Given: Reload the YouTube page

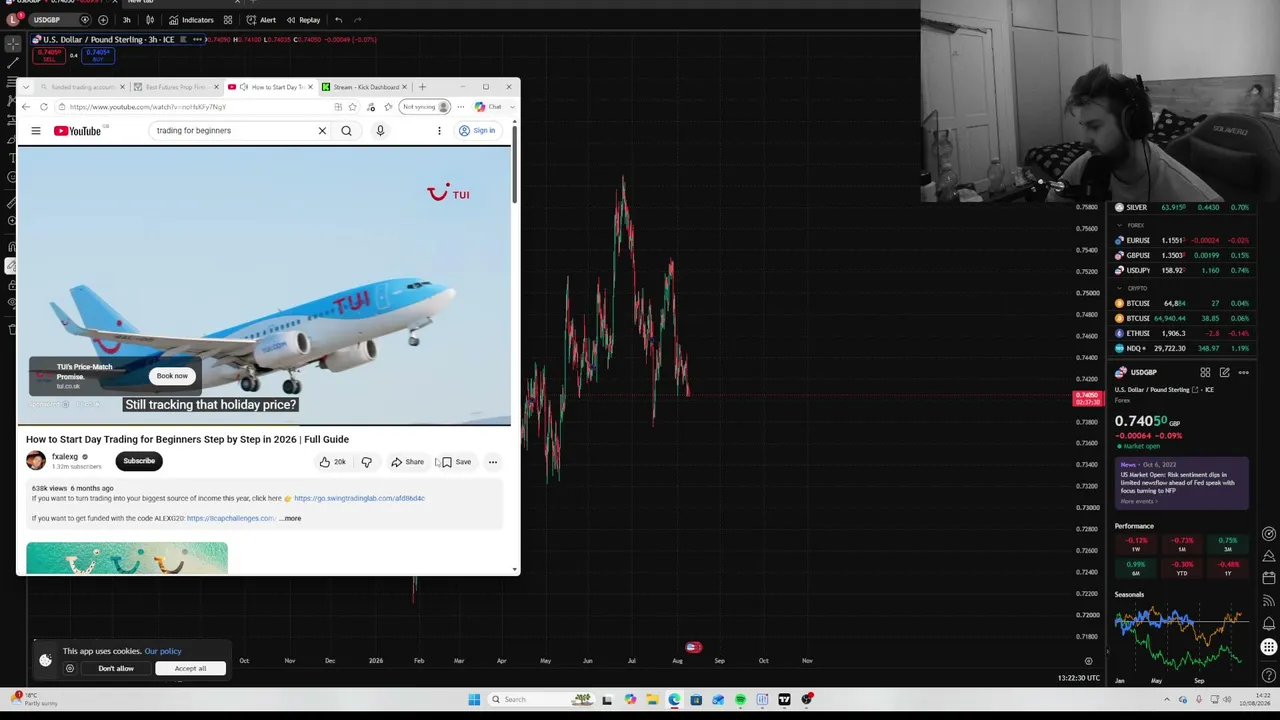Looking at the screenshot, I should pyautogui.click(x=44, y=107).
